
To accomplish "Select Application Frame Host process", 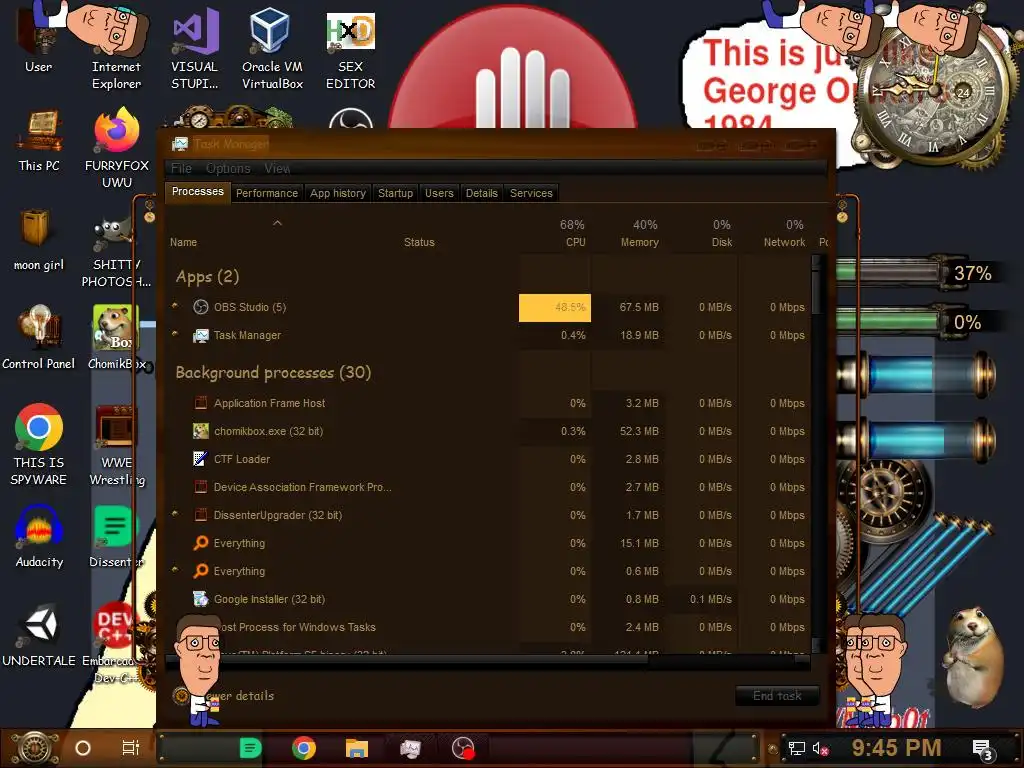I will point(488,403).
